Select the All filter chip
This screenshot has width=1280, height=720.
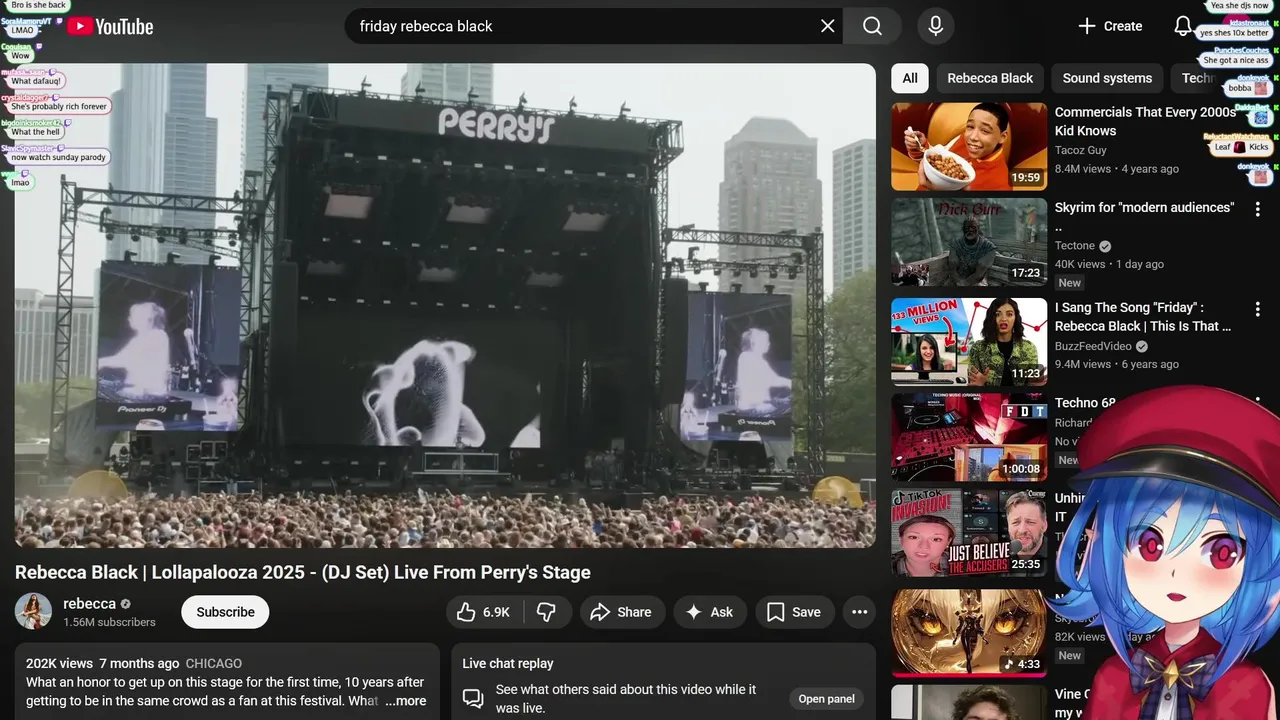click(910, 78)
